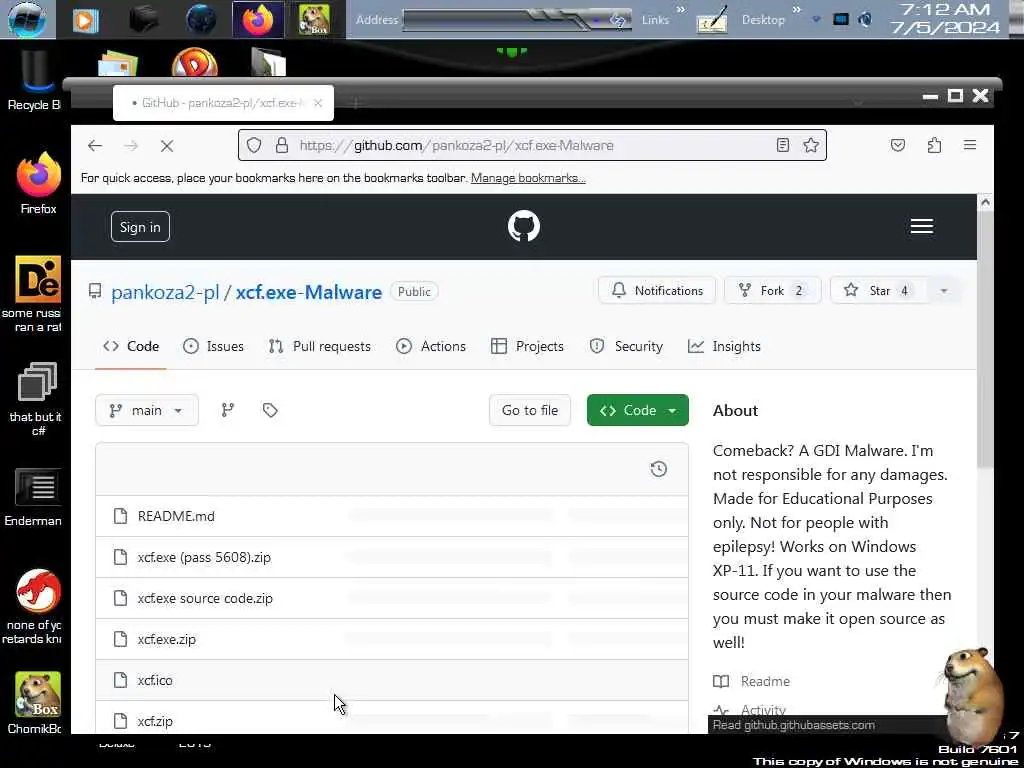The image size is (1024, 768).
Task: Jump to the Readme link in About
Action: click(765, 681)
